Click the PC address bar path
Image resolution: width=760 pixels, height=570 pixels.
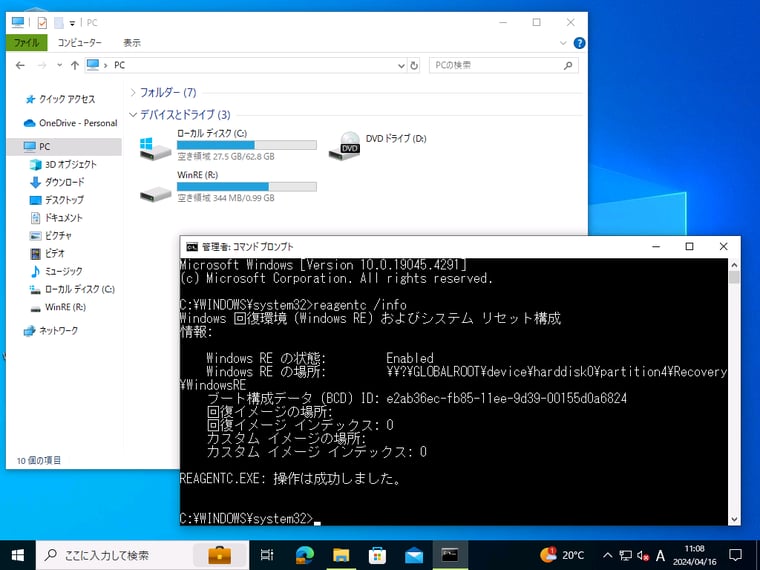(119, 65)
